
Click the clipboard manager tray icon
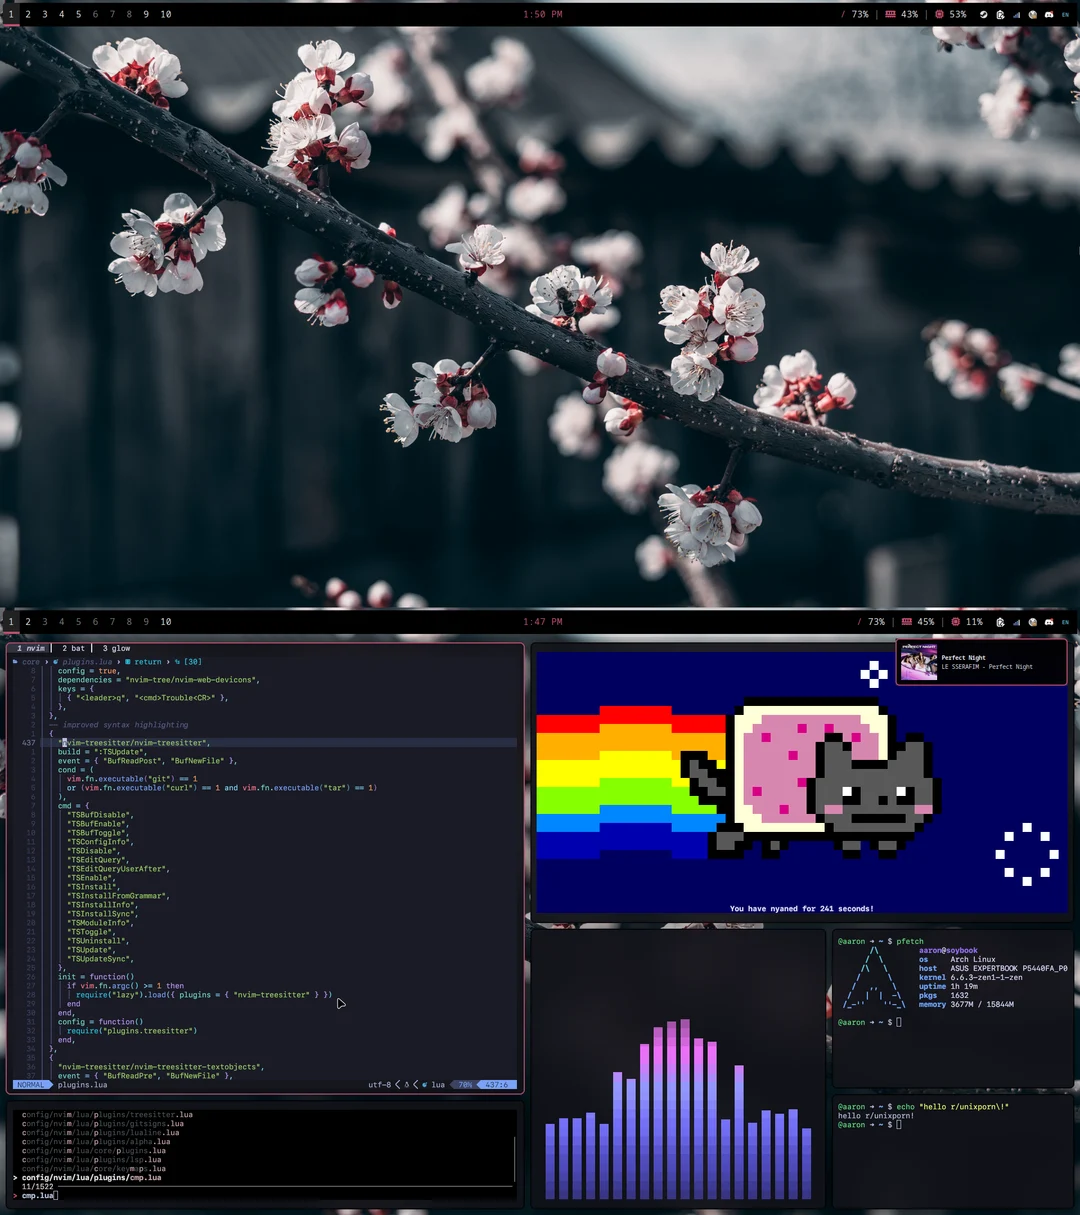coord(1000,15)
